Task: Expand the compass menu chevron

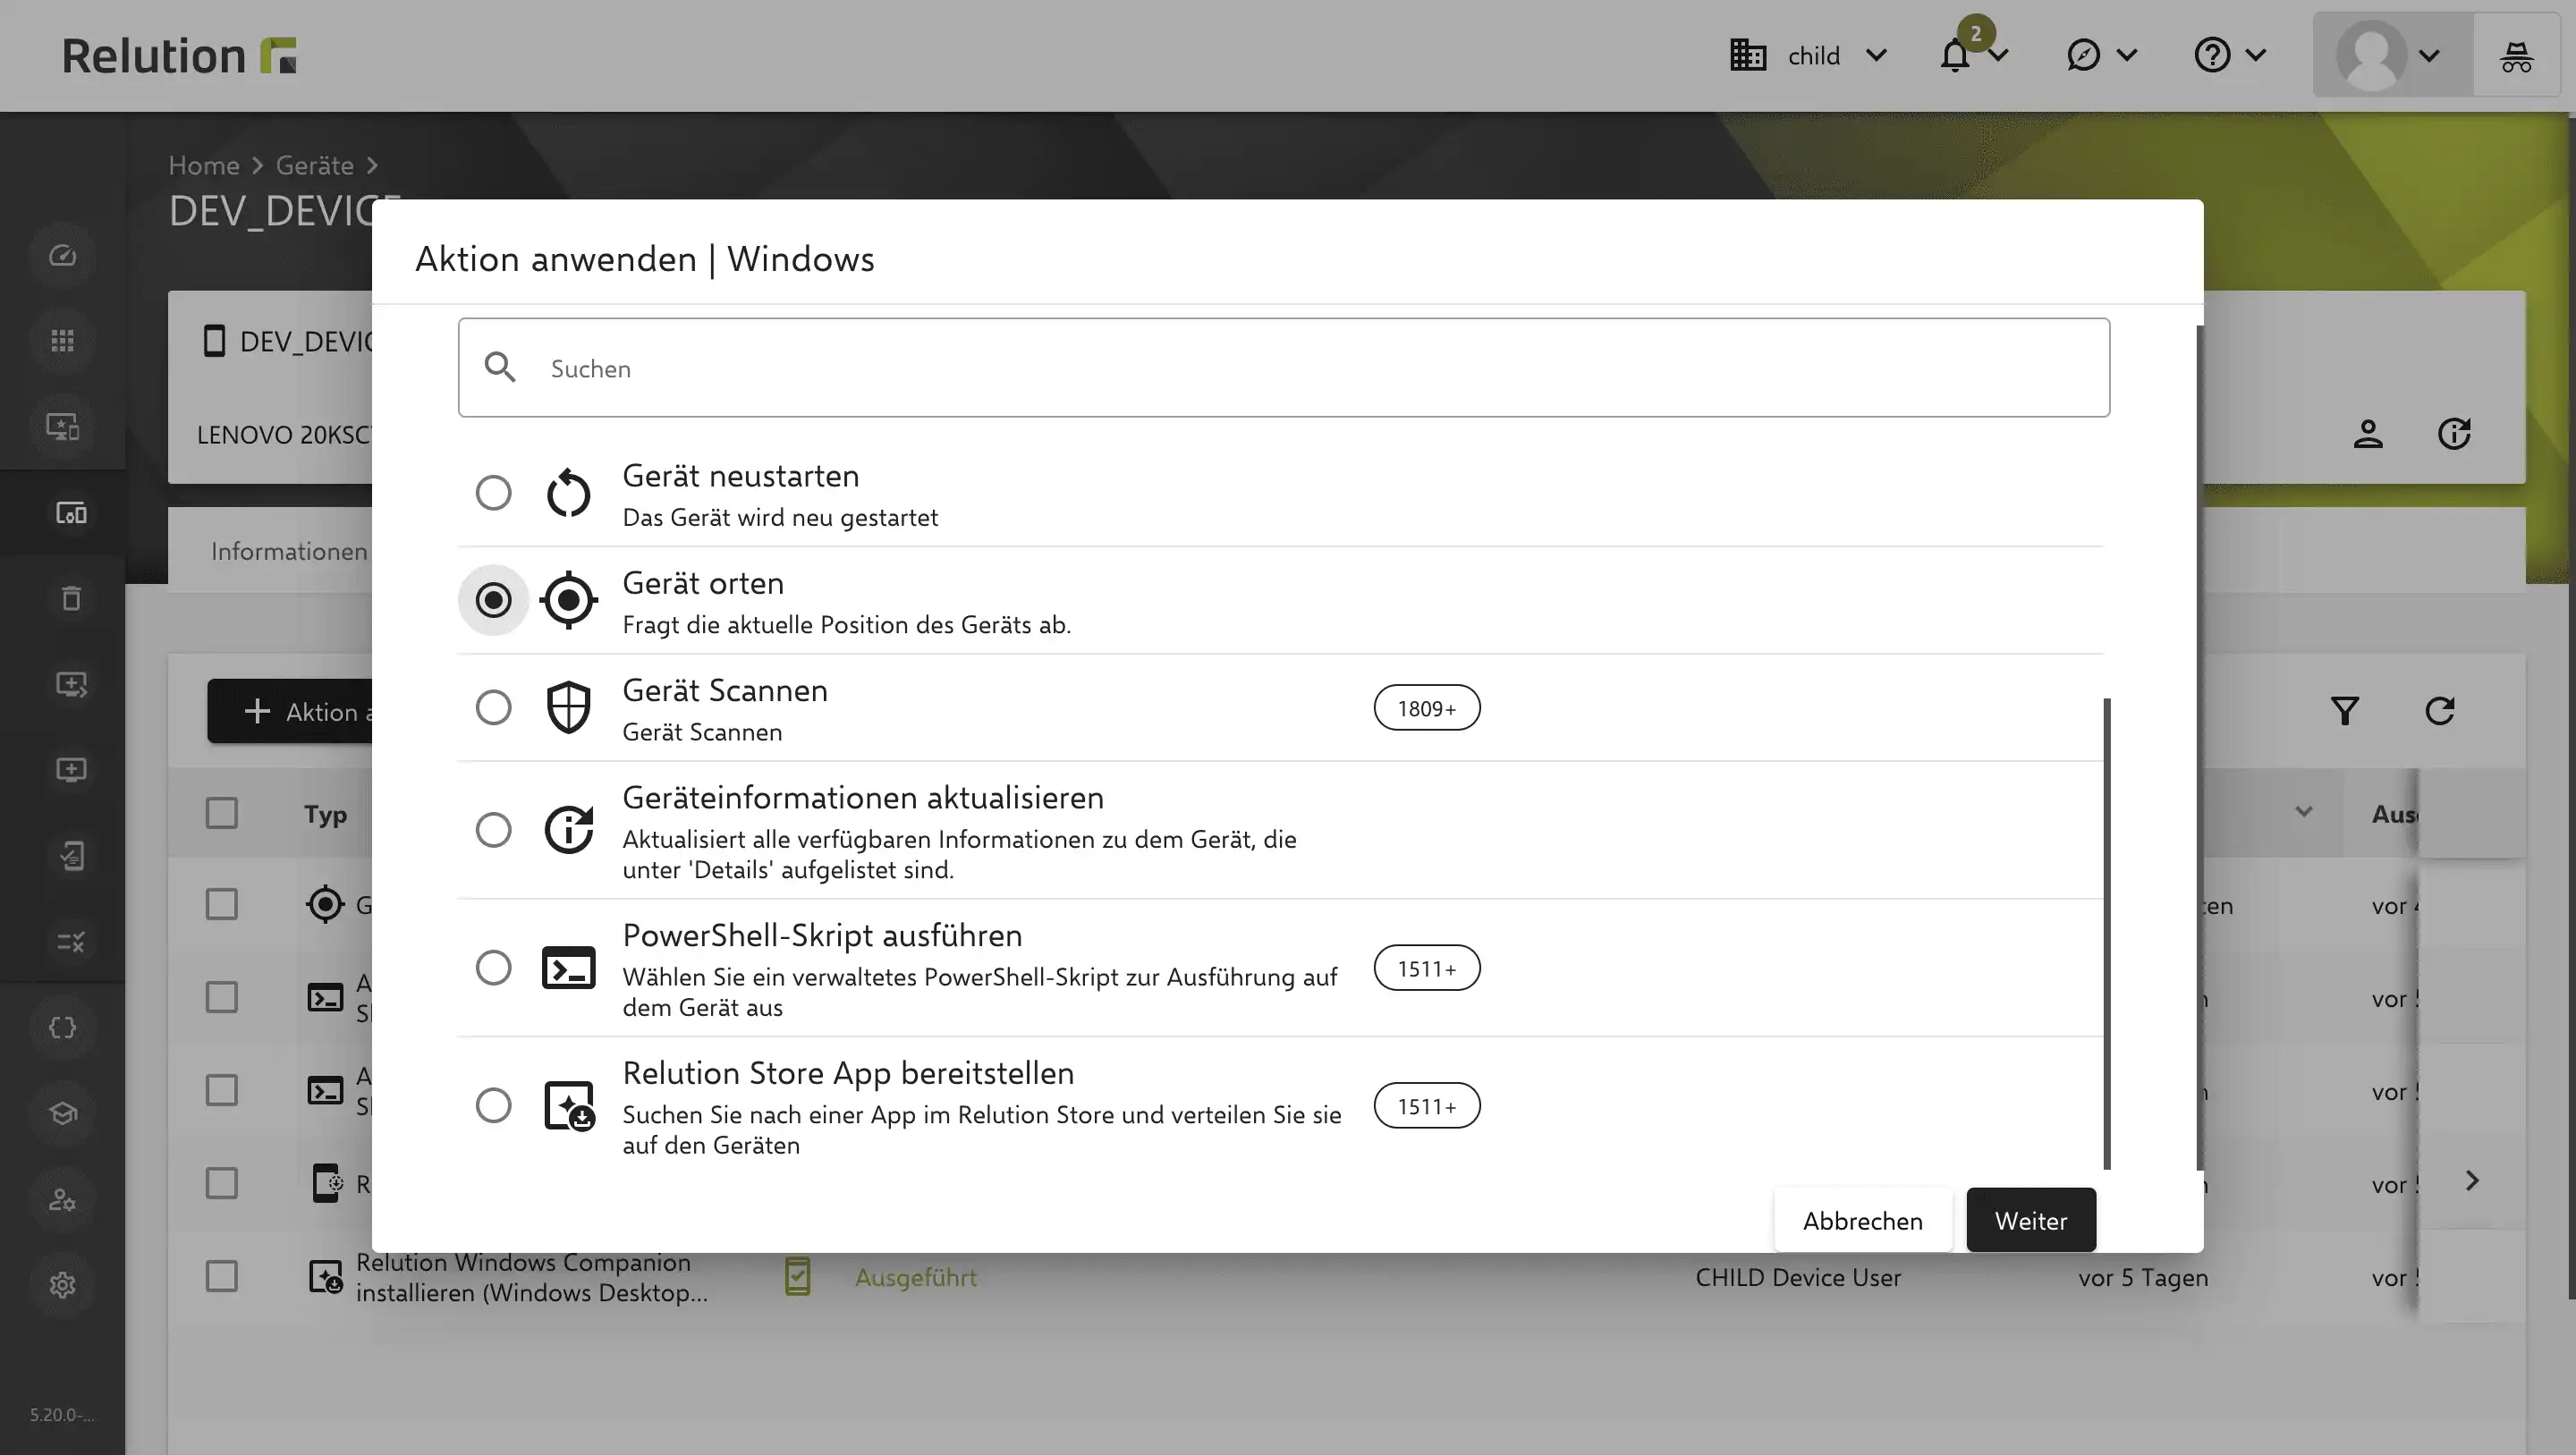Action: [2127, 56]
